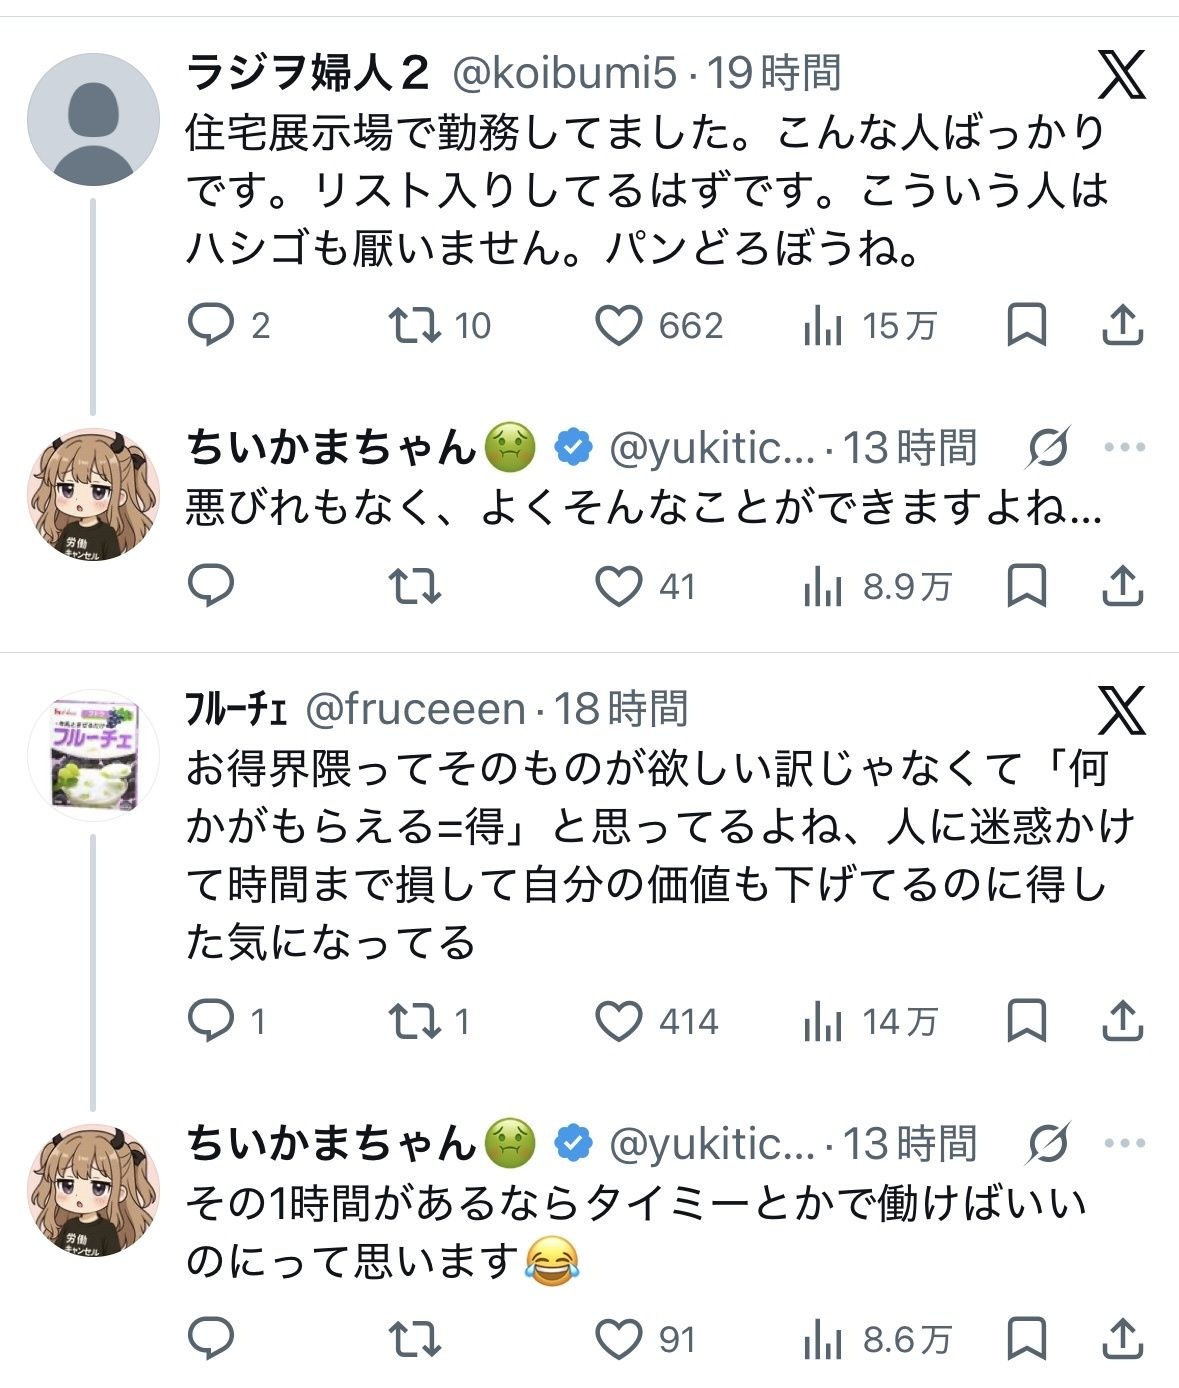Like the reply with 41 likes

[619, 586]
